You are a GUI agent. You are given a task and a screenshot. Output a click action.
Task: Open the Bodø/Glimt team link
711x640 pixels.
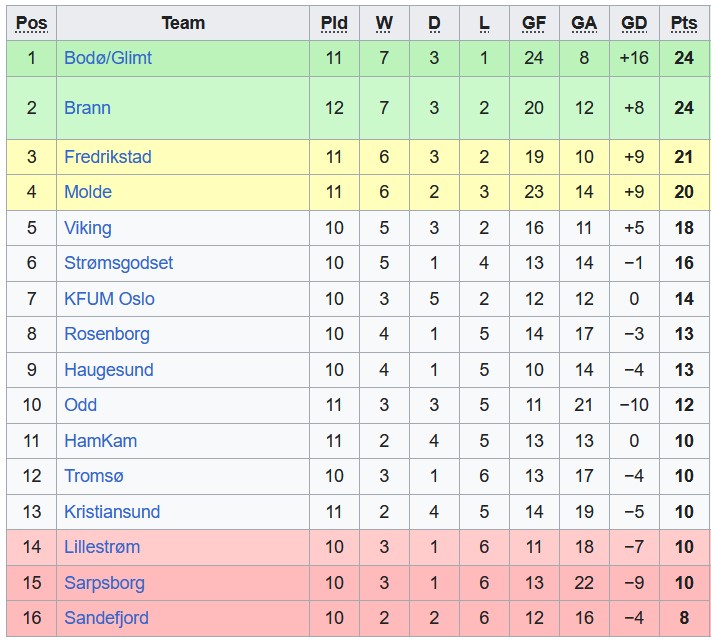[x=108, y=58]
